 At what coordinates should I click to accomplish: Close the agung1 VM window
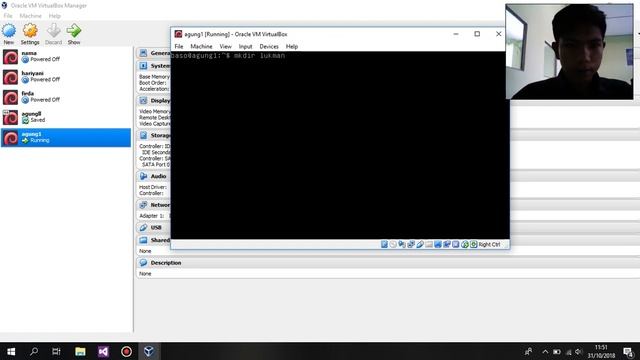click(498, 34)
